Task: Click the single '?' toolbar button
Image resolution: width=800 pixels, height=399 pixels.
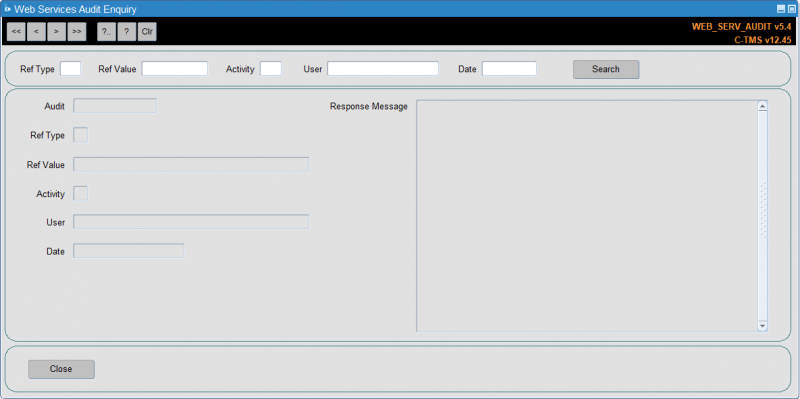Action: 127,32
